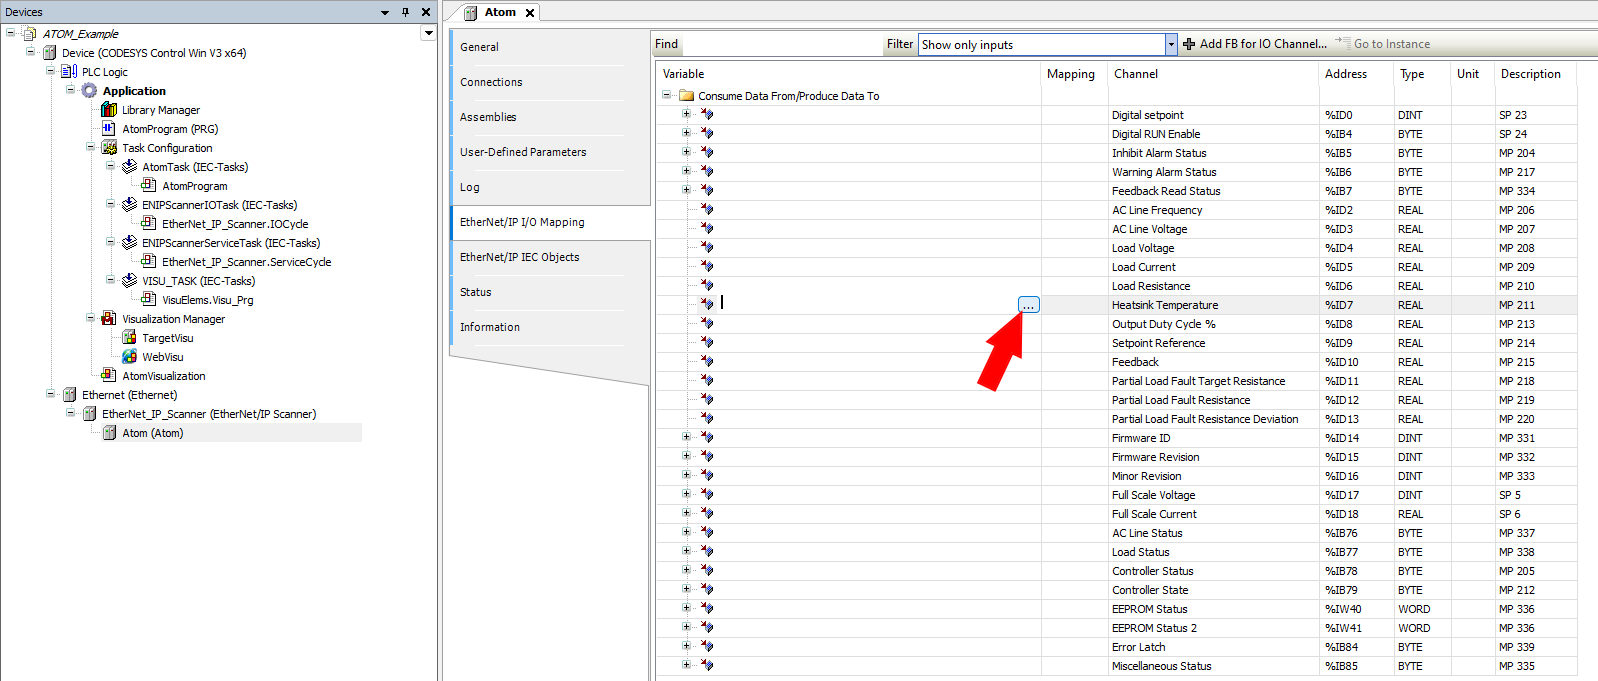Click the TargetVisu icon in tree
Viewport: 1598px width, 681px height.
[129, 338]
